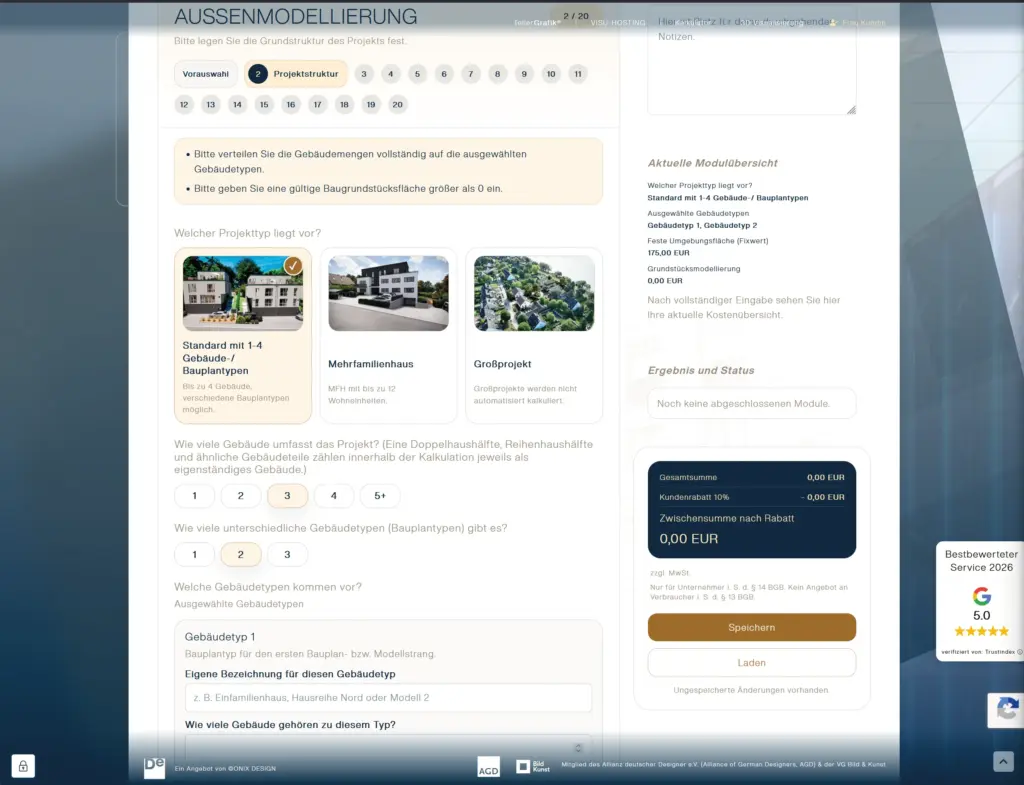Viewport: 1024px width, 785px height.
Task: Click the checkmark on Standard project card
Action: [x=293, y=266]
